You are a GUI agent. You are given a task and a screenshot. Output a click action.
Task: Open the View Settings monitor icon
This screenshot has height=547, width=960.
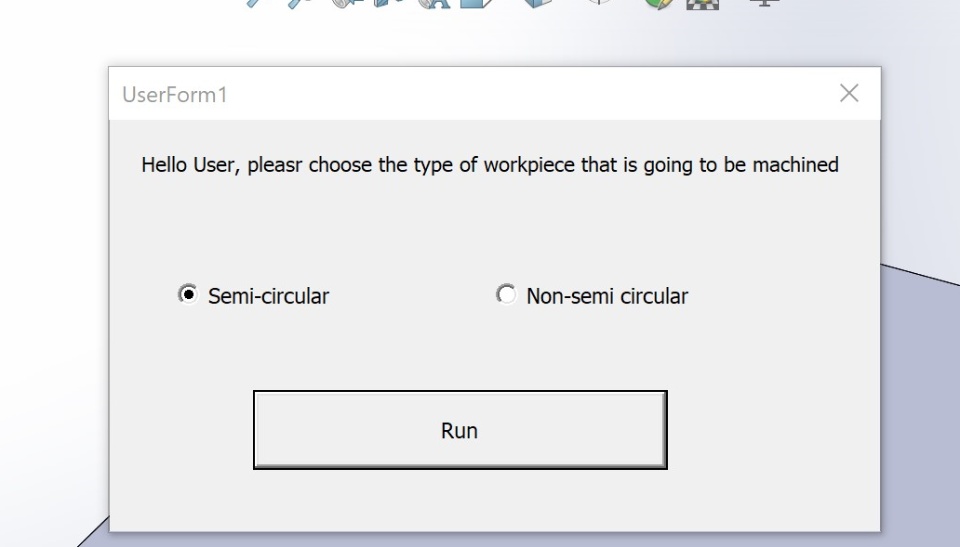764,3
